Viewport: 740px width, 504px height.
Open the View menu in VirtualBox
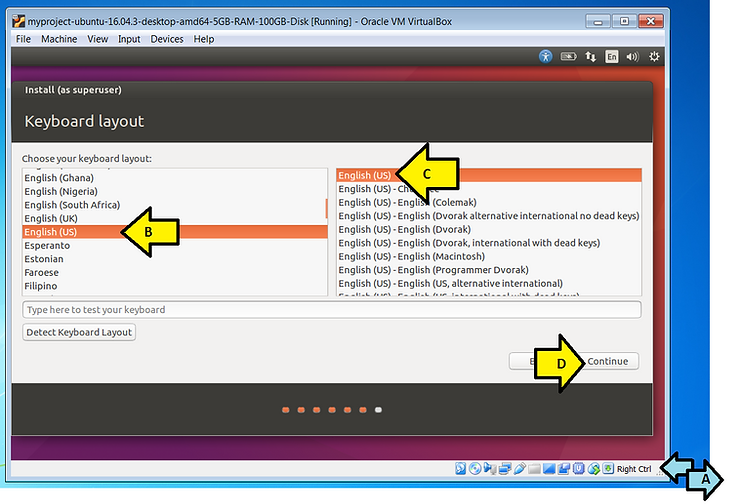coord(97,39)
